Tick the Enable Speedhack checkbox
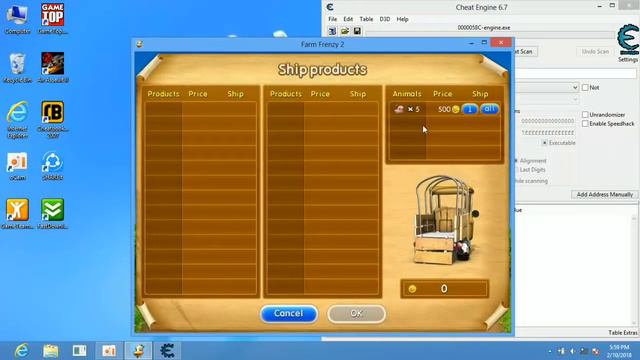 coord(585,124)
